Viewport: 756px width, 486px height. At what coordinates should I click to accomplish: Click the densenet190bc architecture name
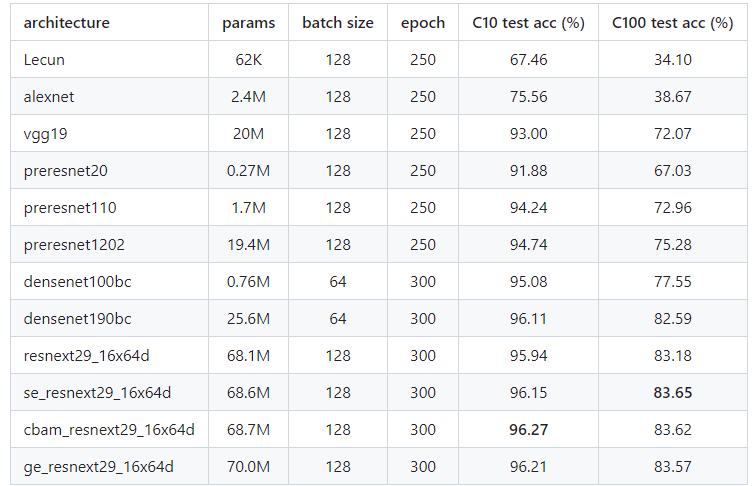(77, 319)
